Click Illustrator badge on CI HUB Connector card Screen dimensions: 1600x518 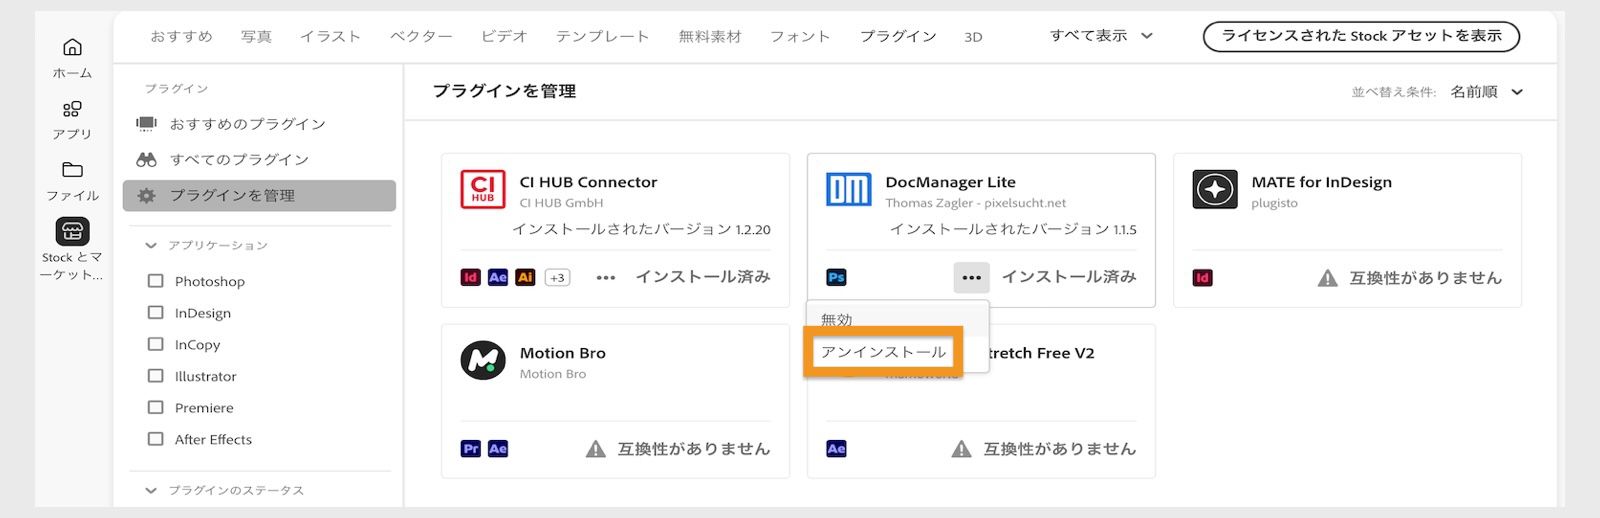(x=525, y=277)
